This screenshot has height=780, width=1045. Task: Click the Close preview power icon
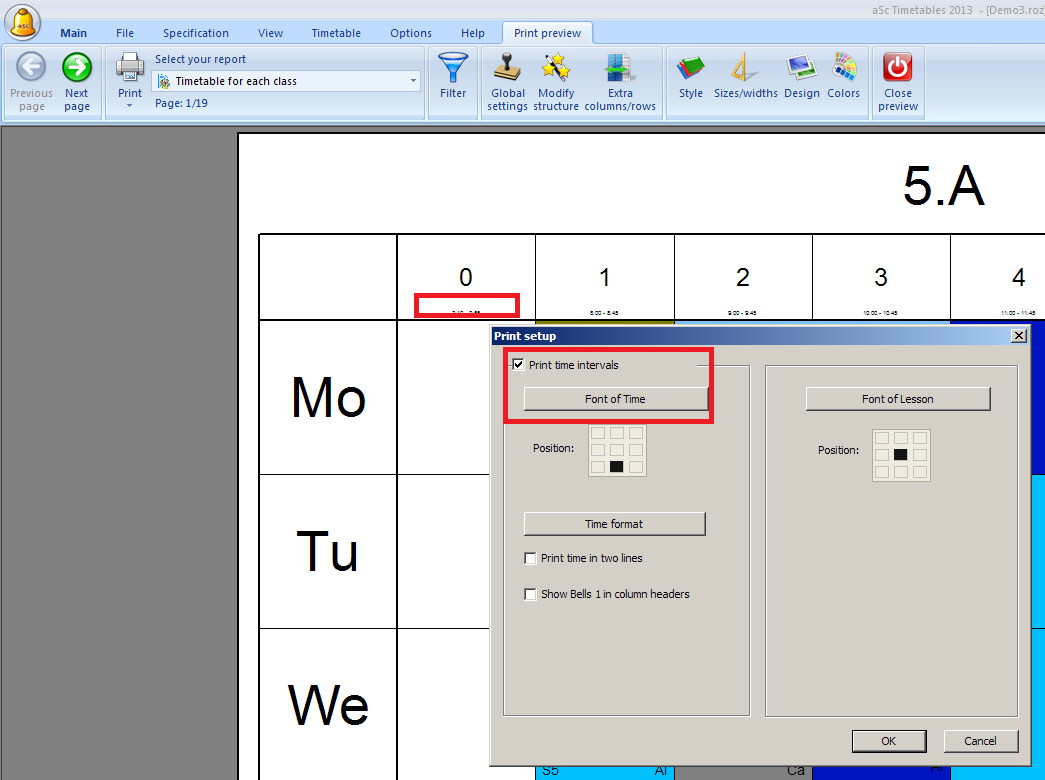(x=898, y=69)
